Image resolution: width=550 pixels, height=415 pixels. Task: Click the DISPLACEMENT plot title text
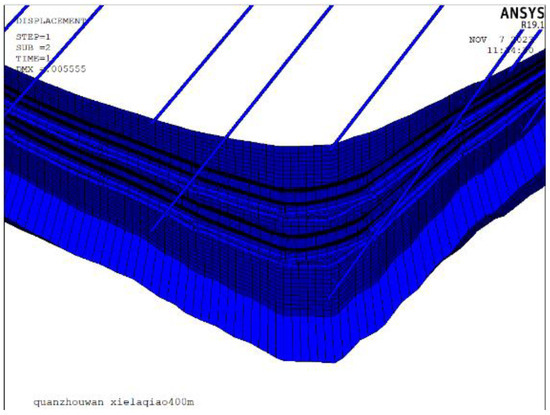[50, 21]
